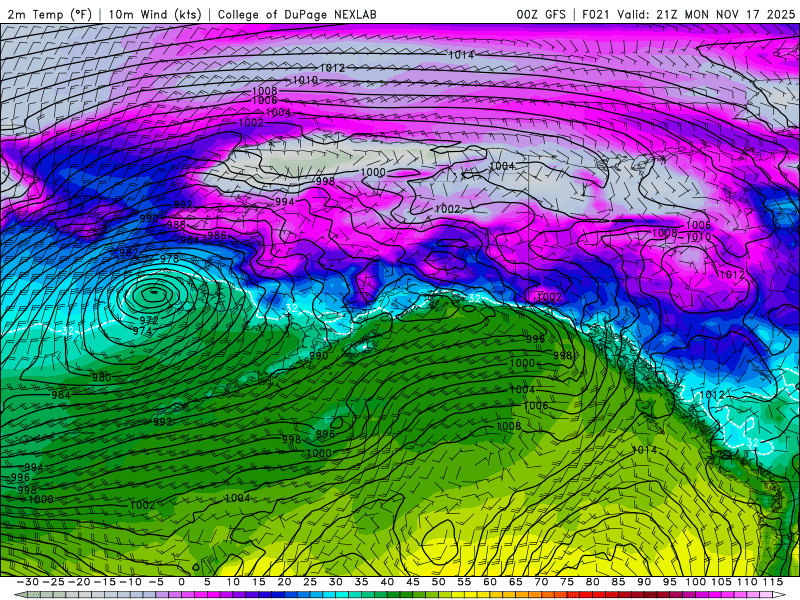The height and width of the screenshot is (600, 800).
Task: Click the 15 label on the color scale
Action: click(259, 582)
